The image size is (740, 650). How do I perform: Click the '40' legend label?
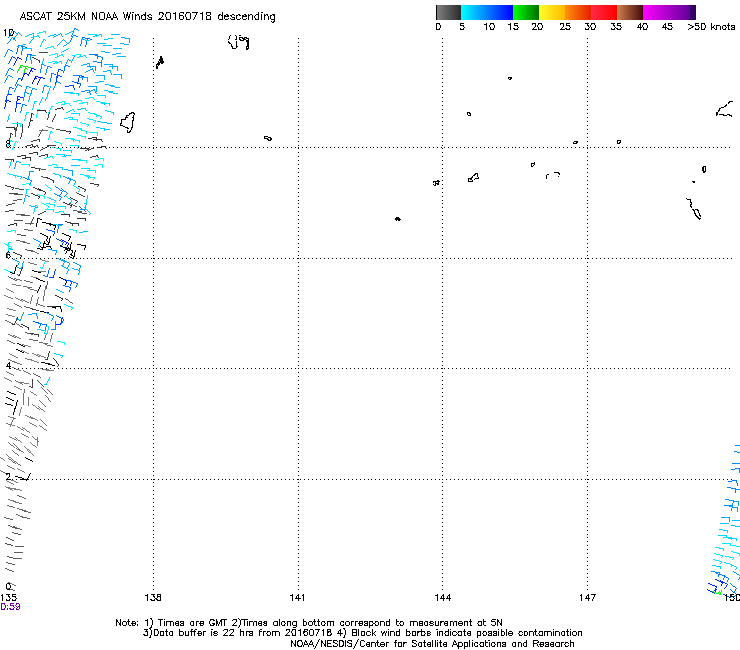pos(642,27)
